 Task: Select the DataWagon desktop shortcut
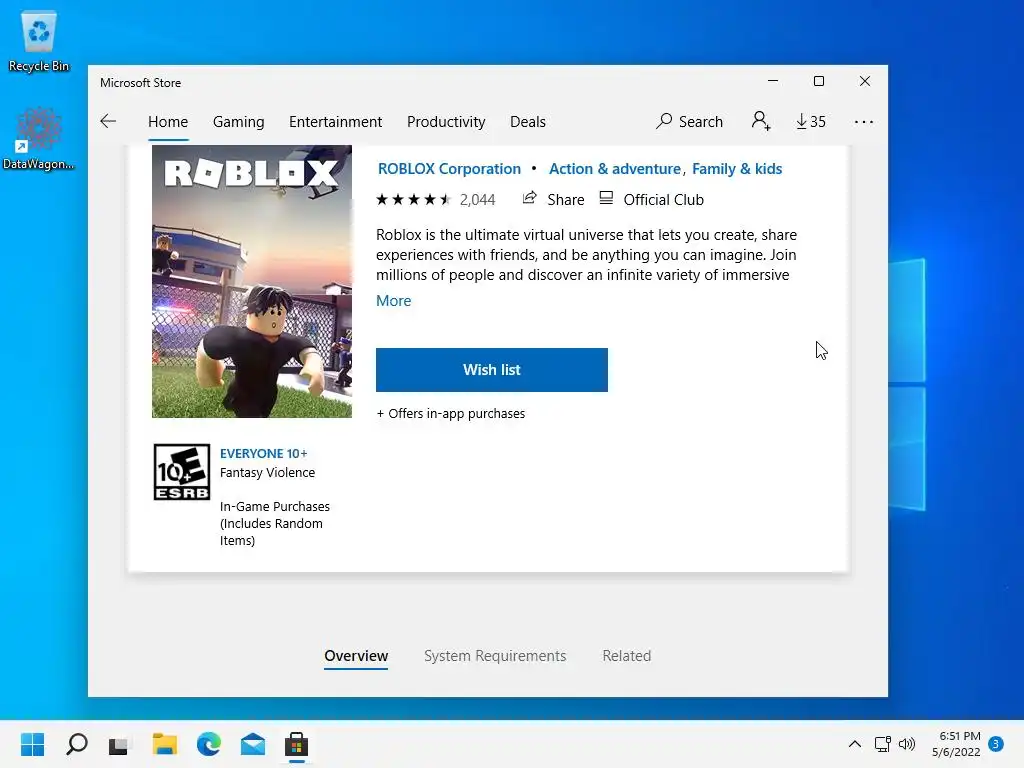click(x=39, y=139)
